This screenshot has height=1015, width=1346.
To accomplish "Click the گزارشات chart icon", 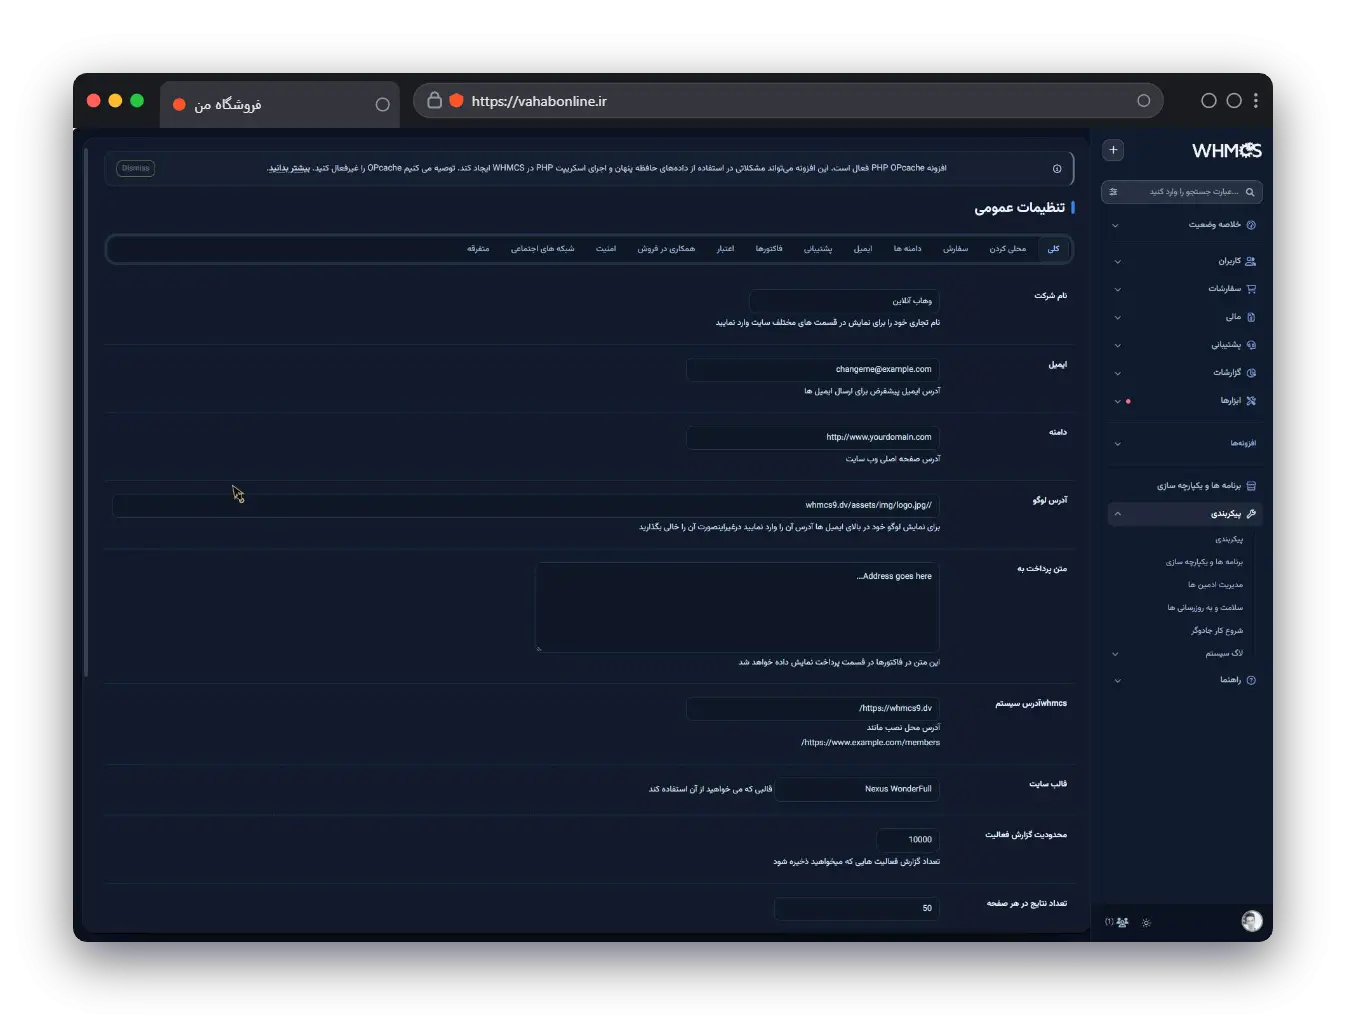I will click(x=1251, y=373).
